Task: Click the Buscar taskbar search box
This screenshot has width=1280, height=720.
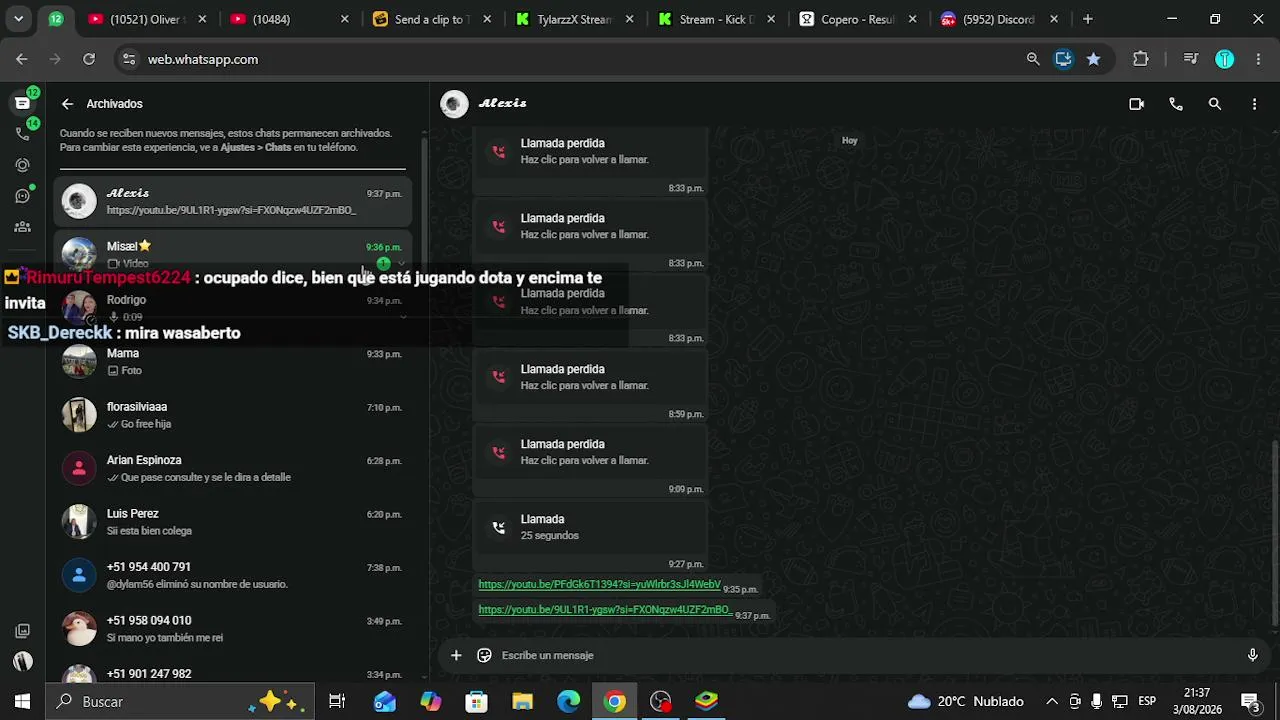Action: point(180,701)
